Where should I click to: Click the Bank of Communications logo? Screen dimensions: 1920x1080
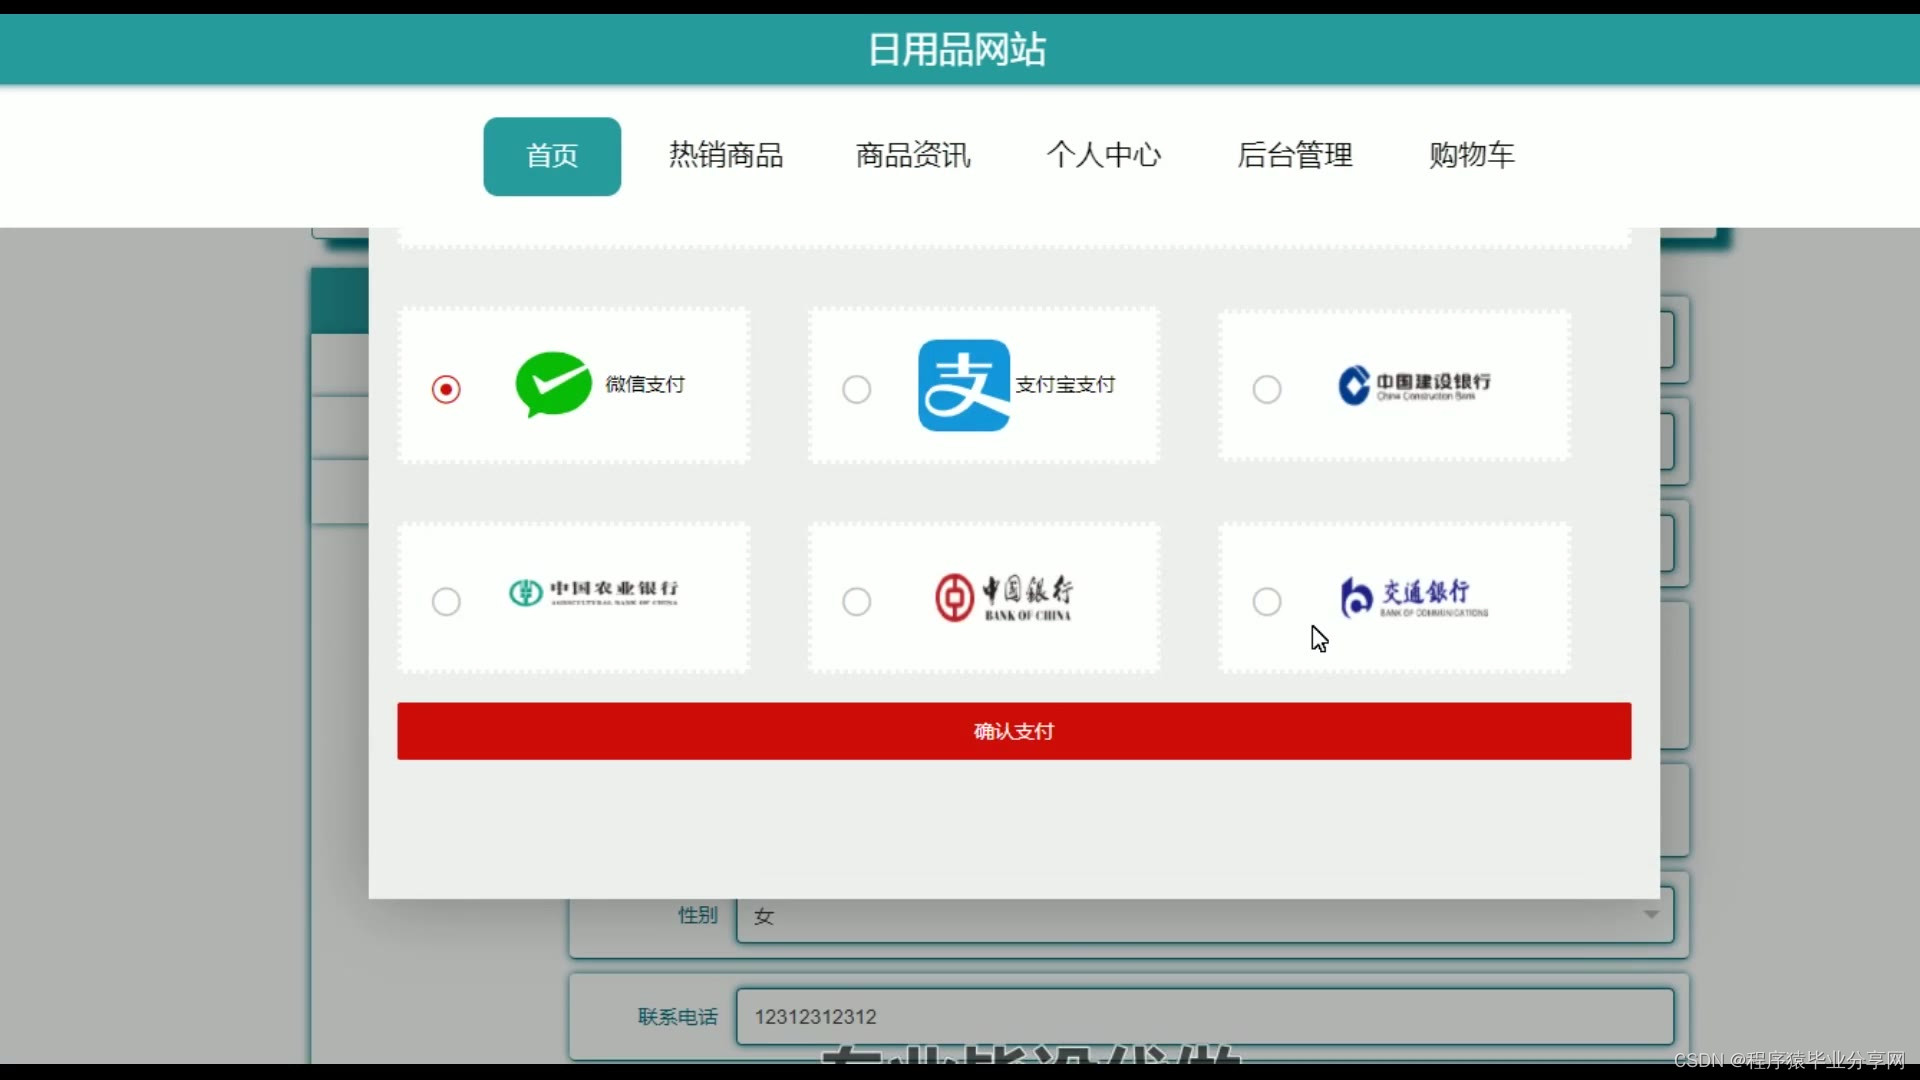click(1413, 598)
